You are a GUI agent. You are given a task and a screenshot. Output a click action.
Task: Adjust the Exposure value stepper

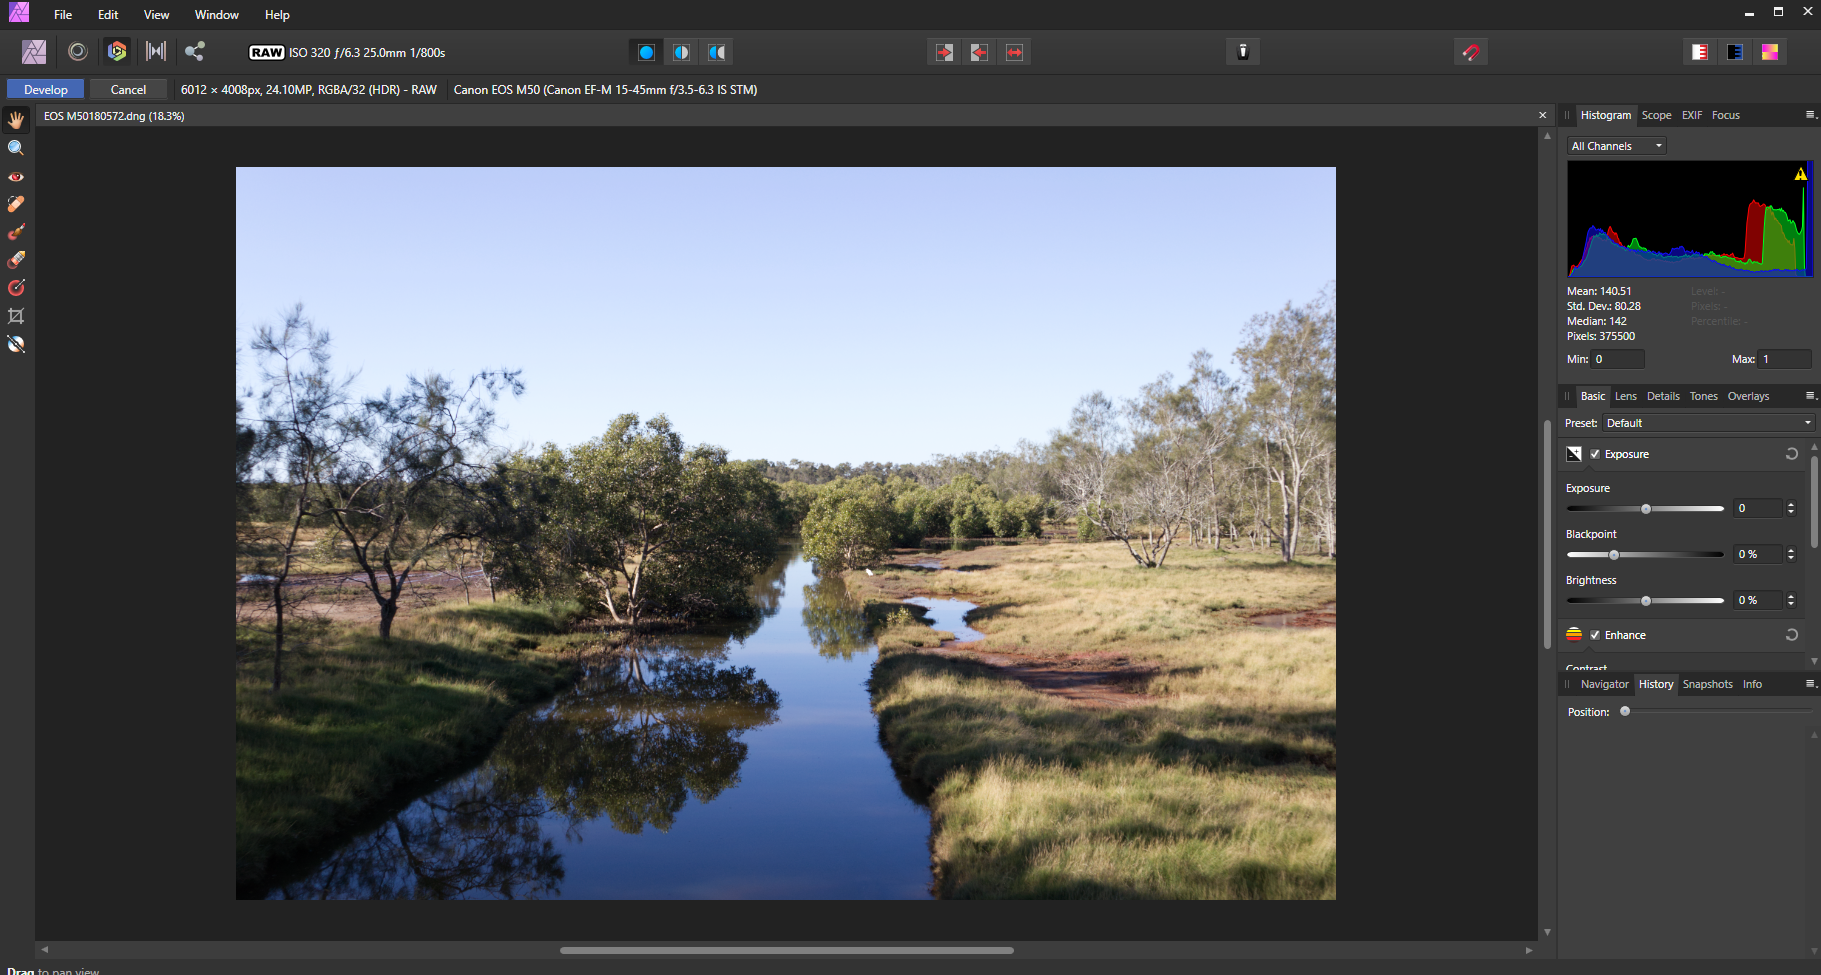[x=1791, y=508]
